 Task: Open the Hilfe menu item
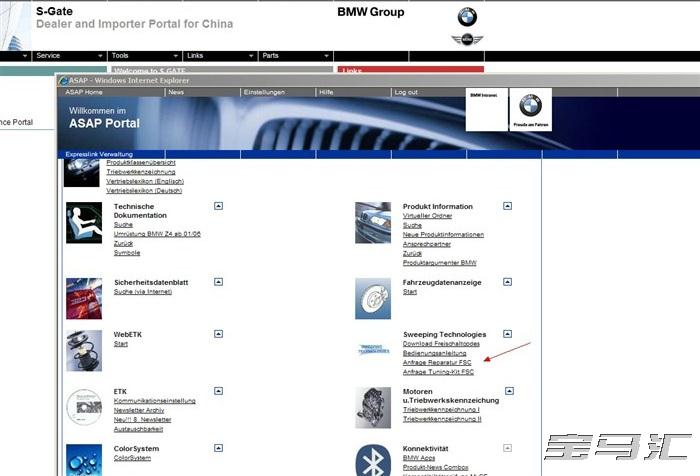point(326,92)
